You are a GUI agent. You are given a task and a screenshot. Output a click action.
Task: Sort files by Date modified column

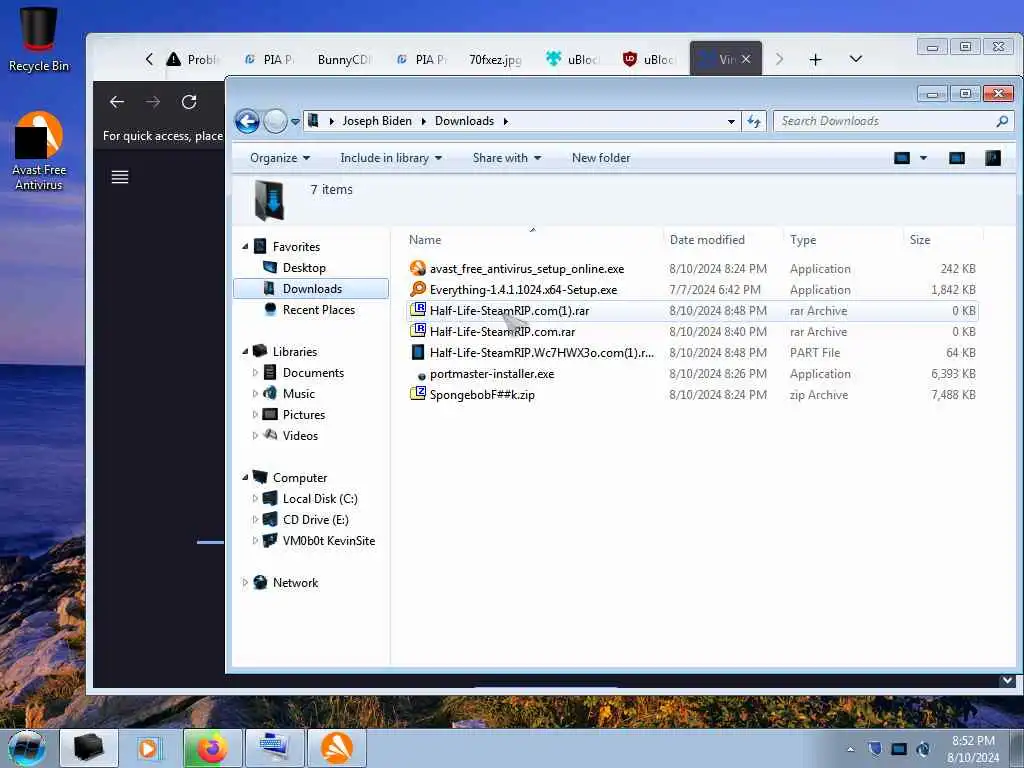[x=707, y=240]
